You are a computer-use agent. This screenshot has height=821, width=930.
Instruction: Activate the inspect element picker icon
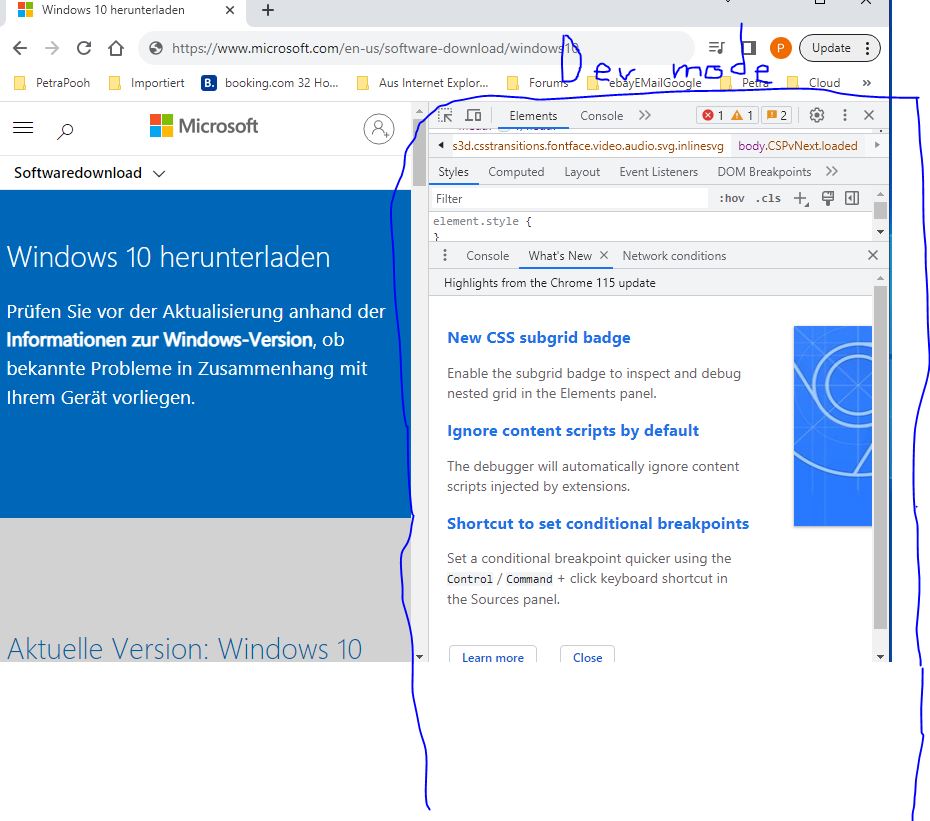click(x=445, y=115)
